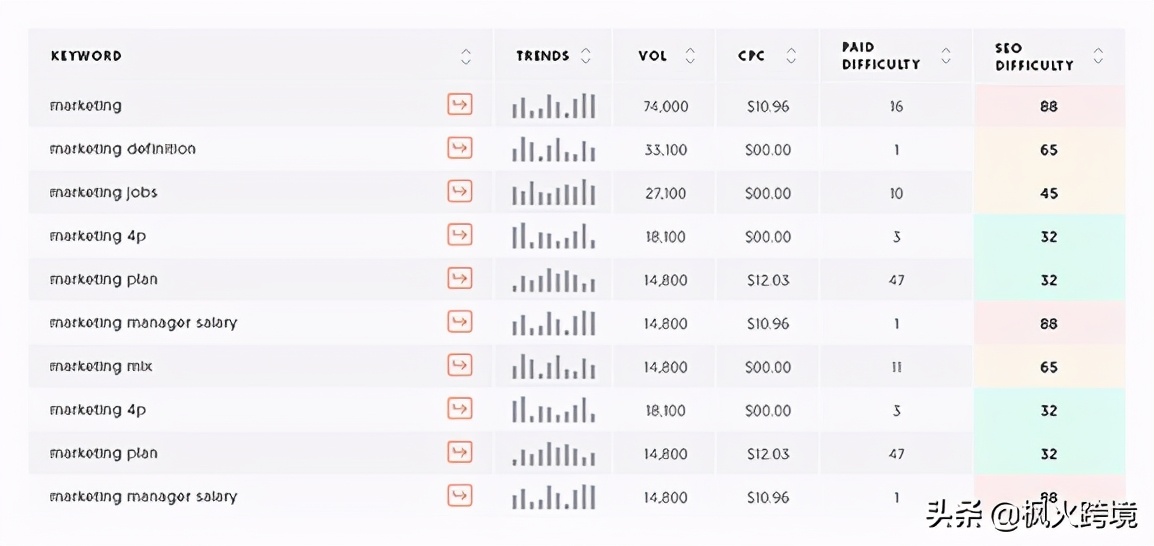This screenshot has width=1154, height=546.
Task: Sort table by Keyword column arrows
Action: (x=465, y=56)
